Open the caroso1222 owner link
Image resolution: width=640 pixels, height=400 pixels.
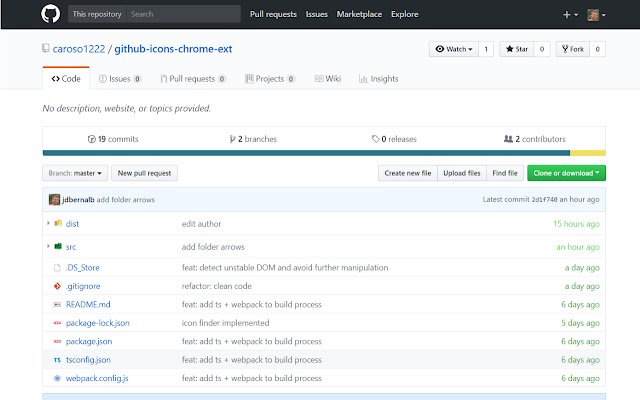point(79,49)
